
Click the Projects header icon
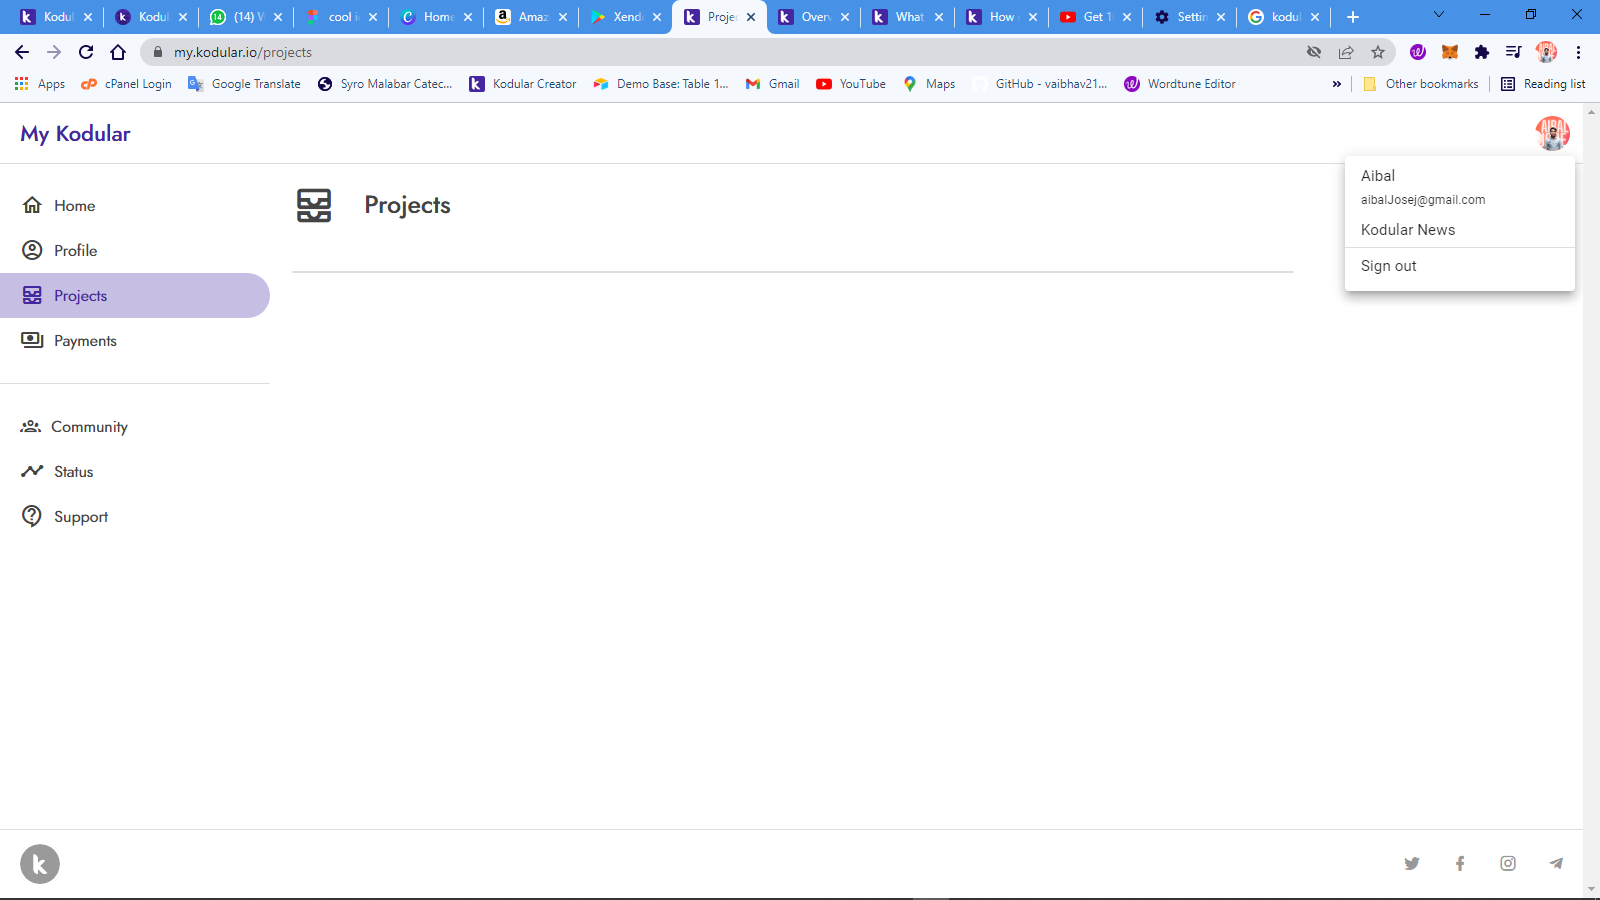314,205
